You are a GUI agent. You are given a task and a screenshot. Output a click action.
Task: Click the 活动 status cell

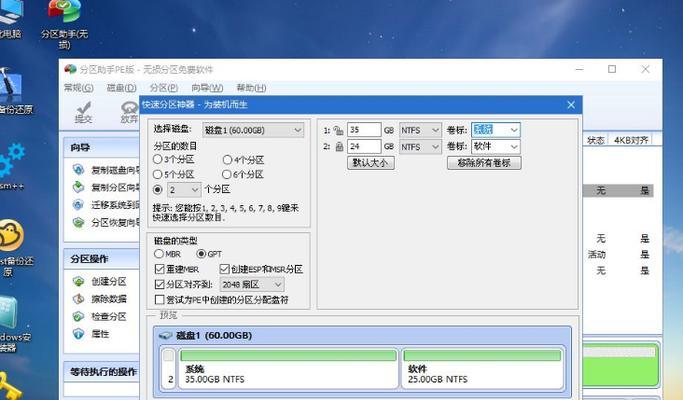coord(596,254)
